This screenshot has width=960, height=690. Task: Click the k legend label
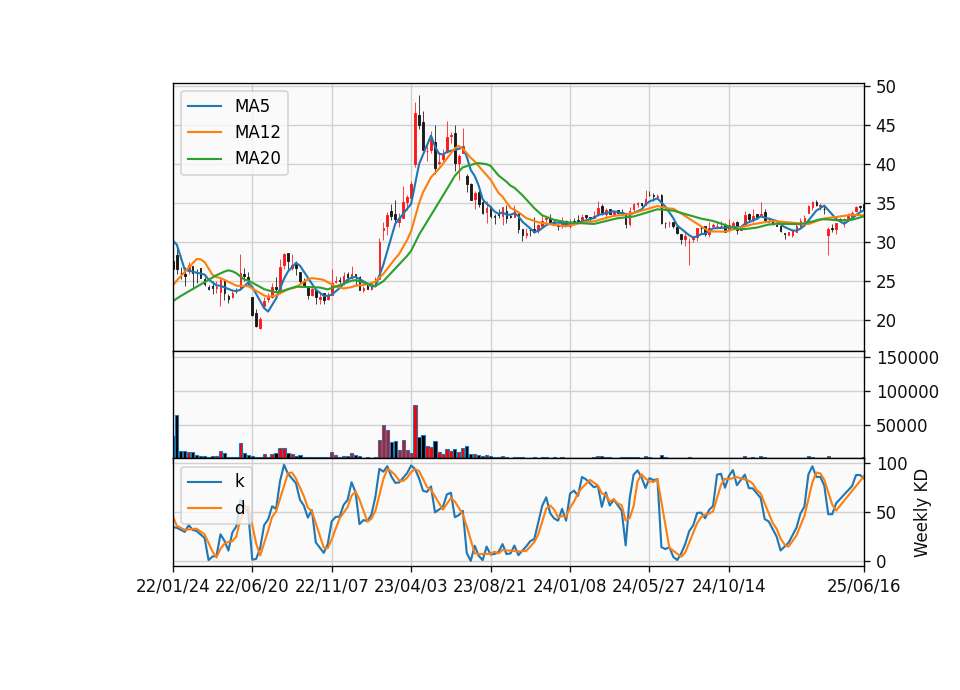tap(239, 481)
